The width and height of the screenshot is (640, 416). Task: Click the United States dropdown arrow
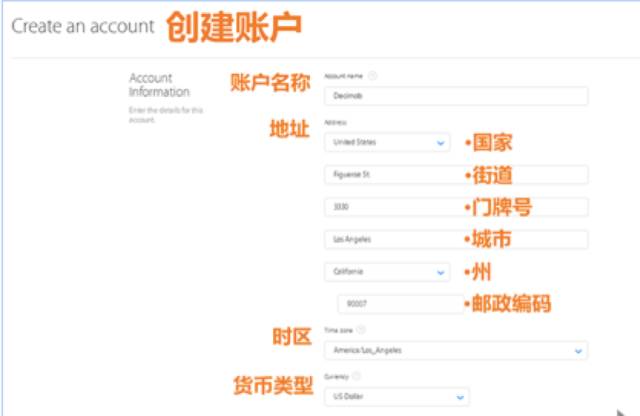(441, 143)
